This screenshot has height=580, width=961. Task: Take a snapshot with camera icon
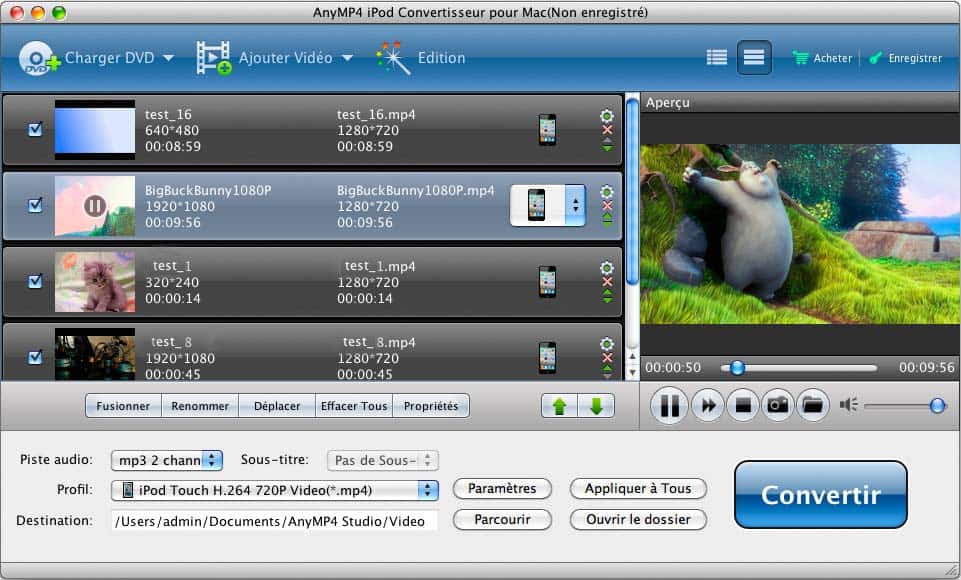click(x=778, y=405)
